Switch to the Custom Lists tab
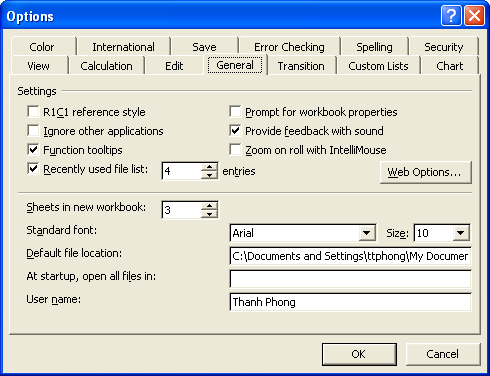The height and width of the screenshot is (376, 490). tap(378, 66)
